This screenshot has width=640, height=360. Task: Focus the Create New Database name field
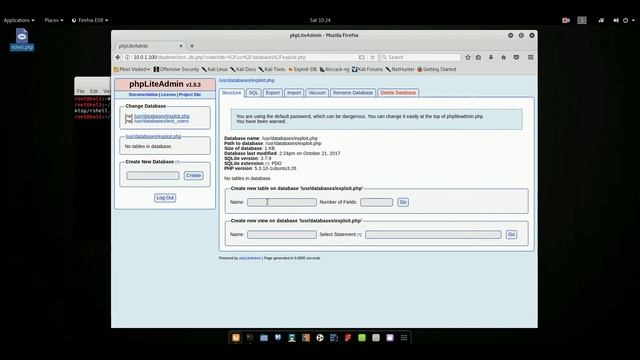click(153, 176)
